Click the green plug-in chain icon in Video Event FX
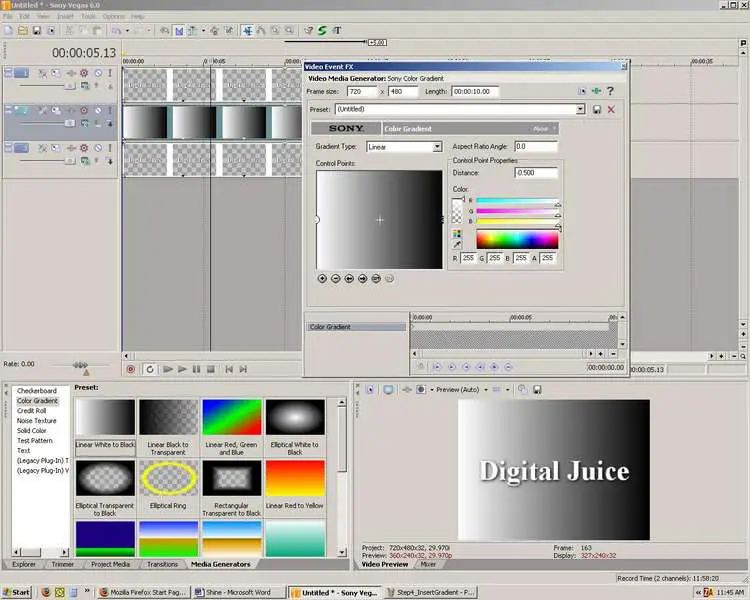 pyautogui.click(x=596, y=91)
